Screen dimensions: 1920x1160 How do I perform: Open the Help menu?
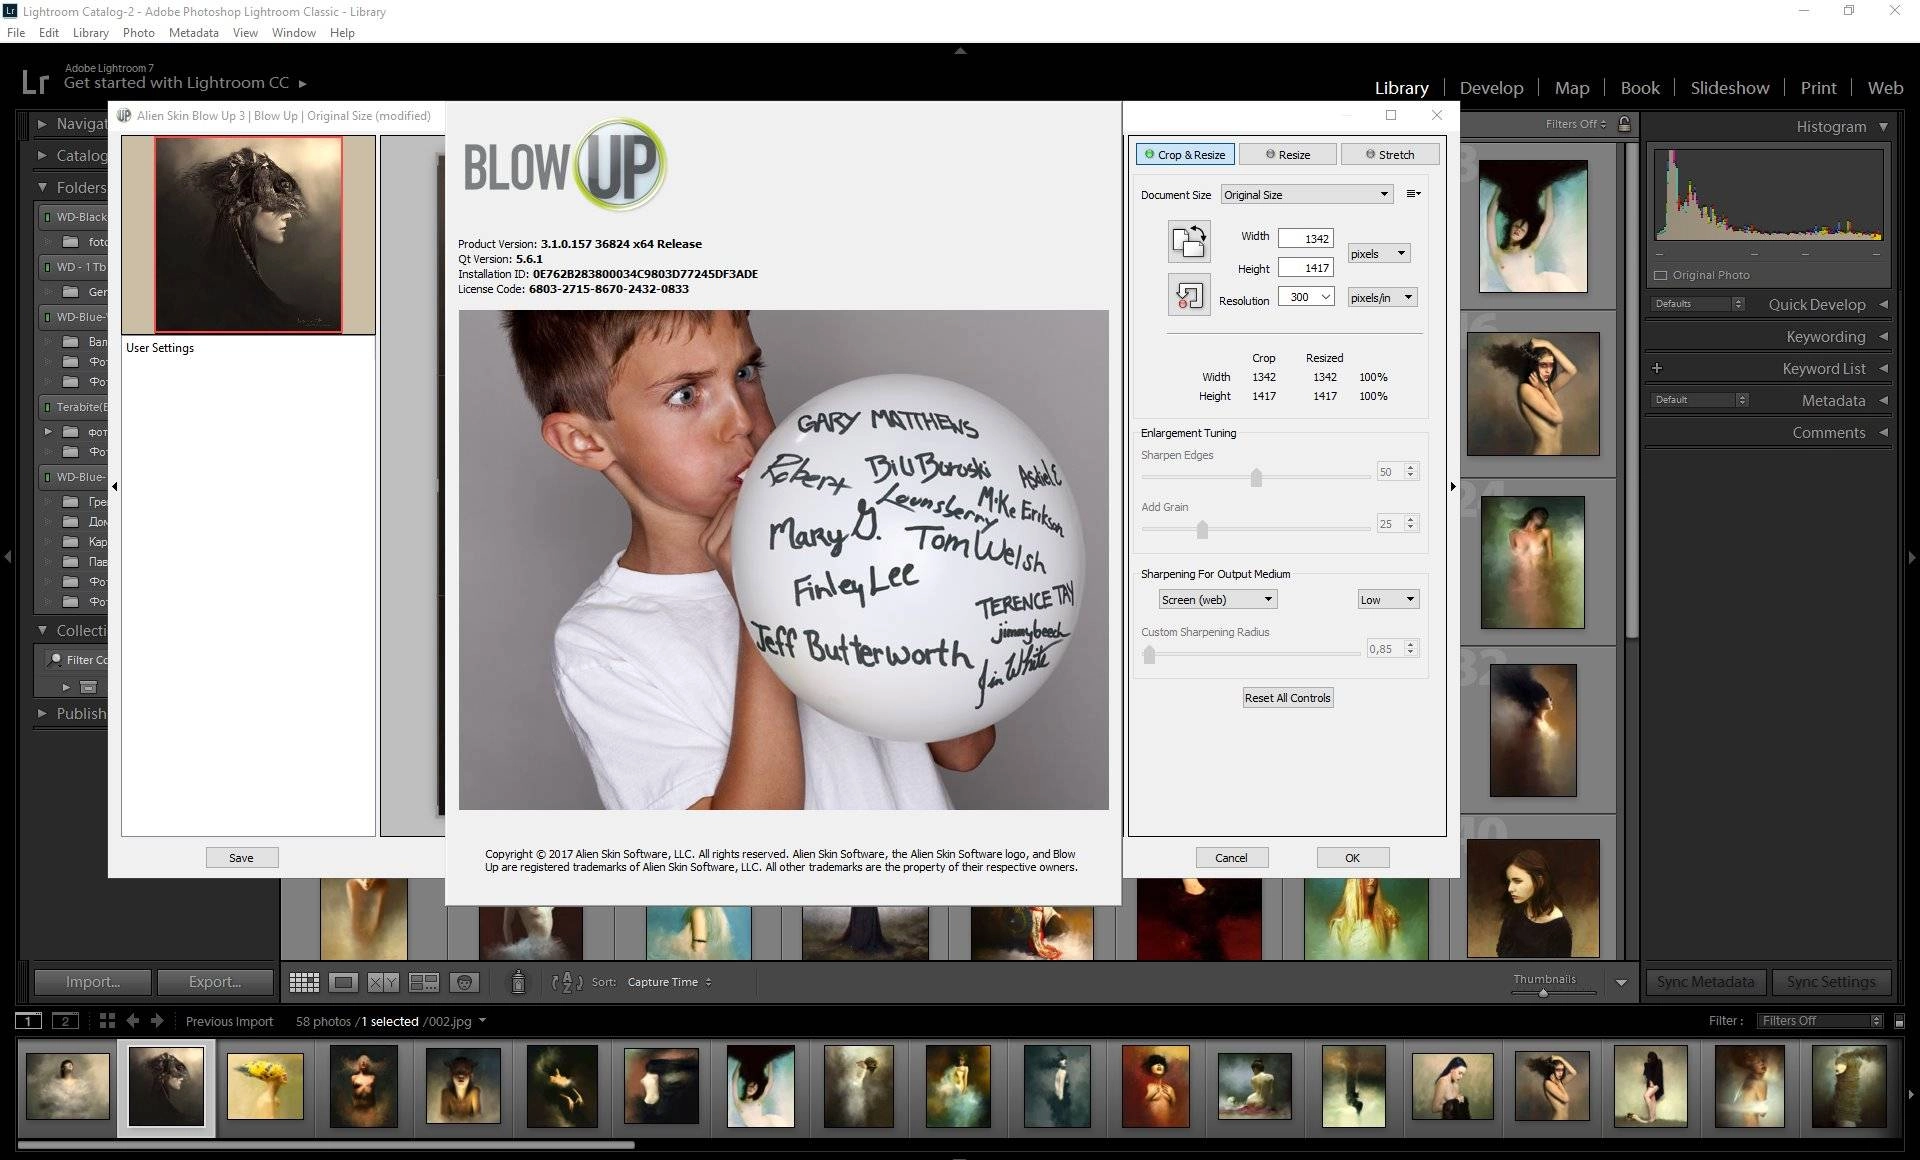tap(342, 32)
